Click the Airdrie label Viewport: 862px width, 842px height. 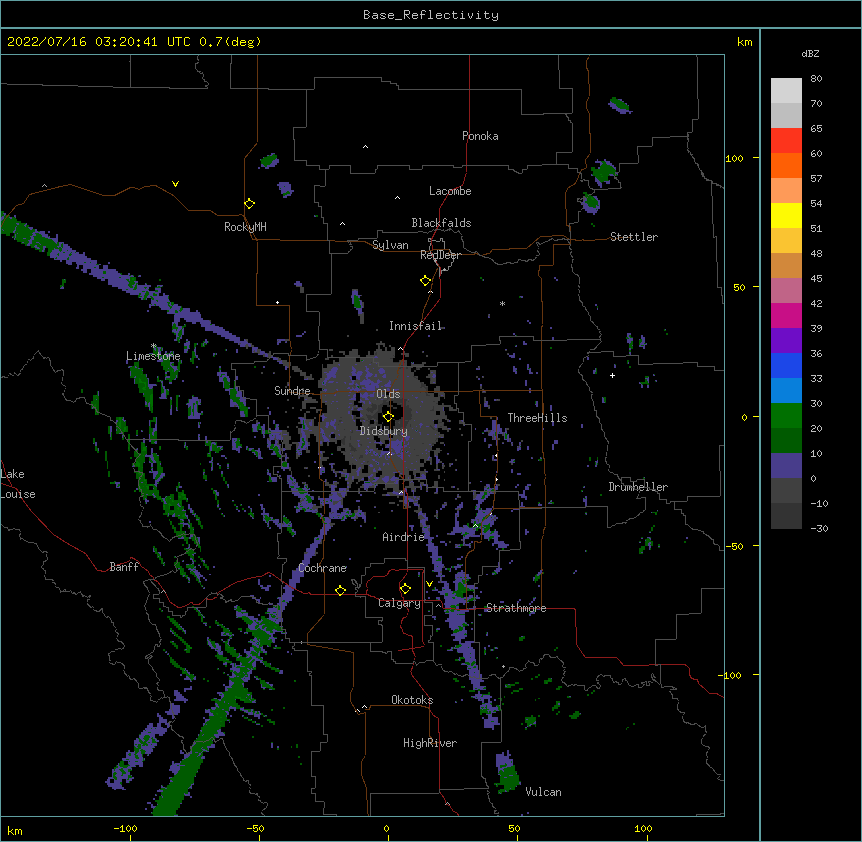[403, 537]
